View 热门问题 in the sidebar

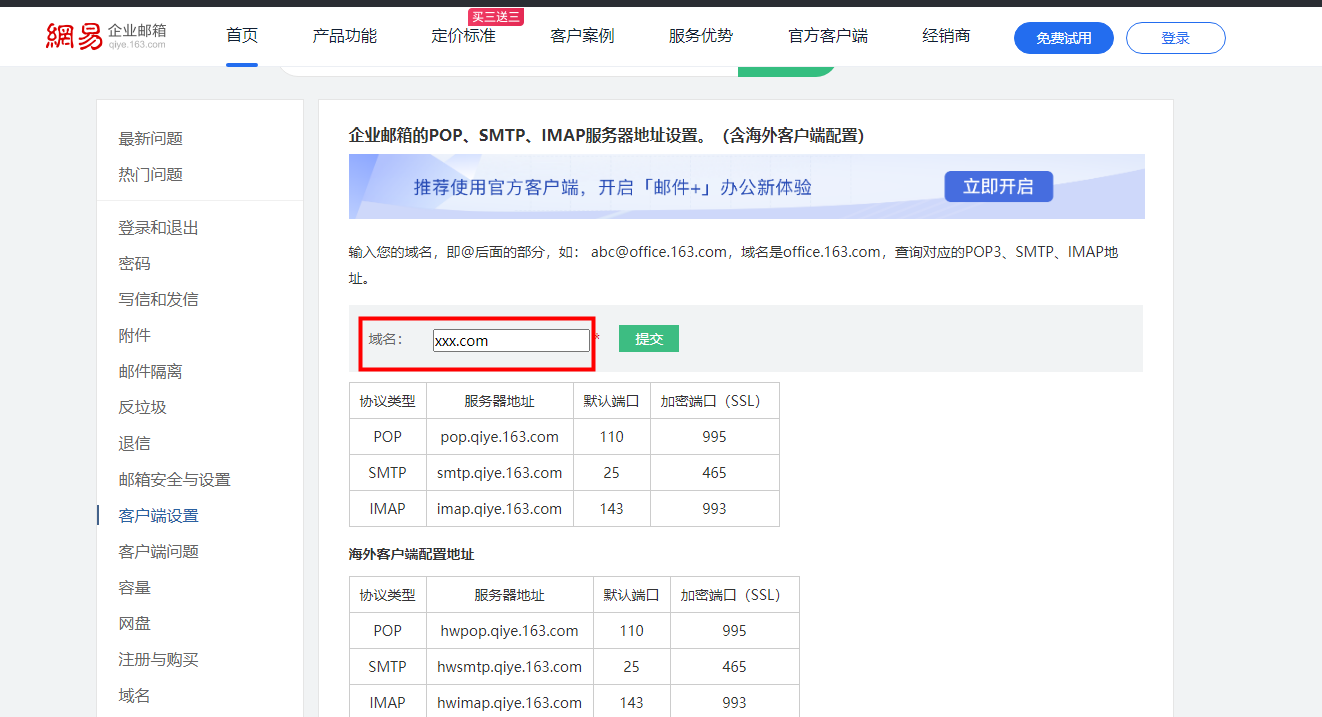point(151,172)
